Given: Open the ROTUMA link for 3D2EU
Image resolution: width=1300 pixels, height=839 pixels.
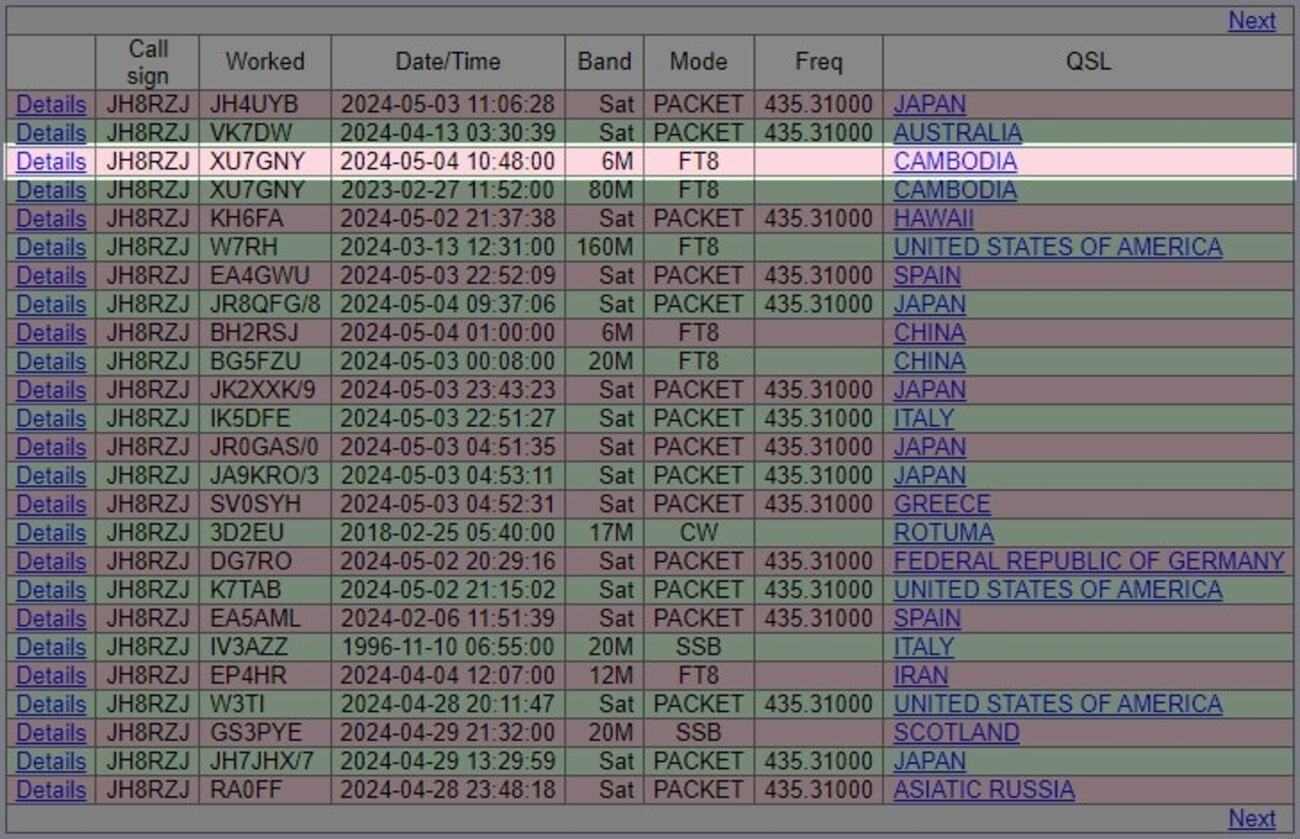Looking at the screenshot, I should [932, 533].
